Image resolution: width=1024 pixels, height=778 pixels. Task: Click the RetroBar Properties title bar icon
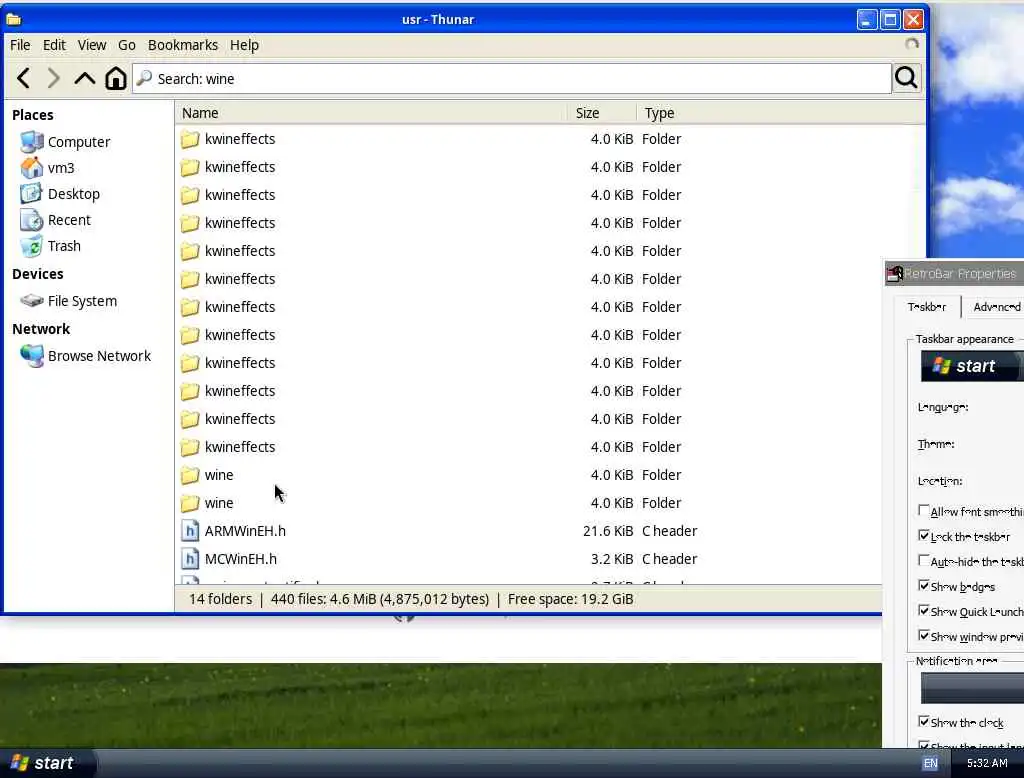pyautogui.click(x=895, y=274)
